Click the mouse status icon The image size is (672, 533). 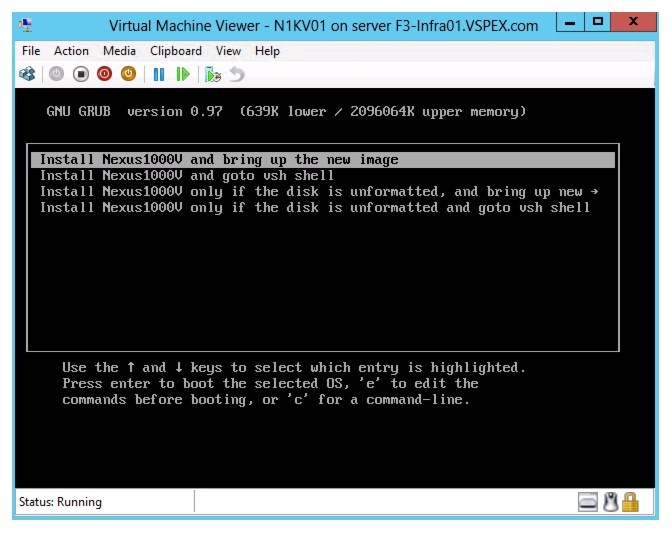(x=610, y=502)
